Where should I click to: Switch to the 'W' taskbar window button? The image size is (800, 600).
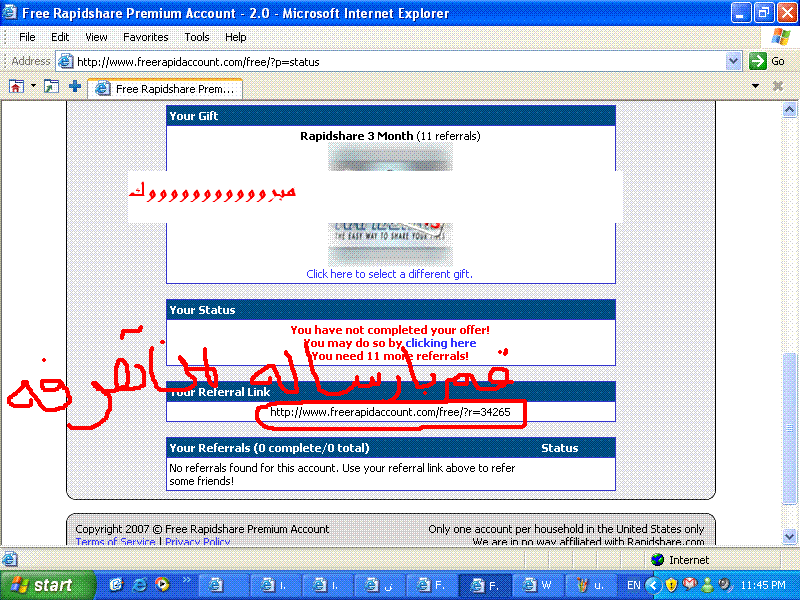tap(536, 585)
